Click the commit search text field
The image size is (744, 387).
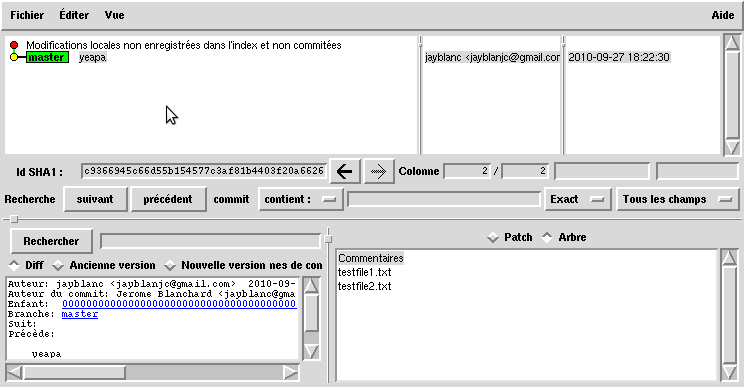click(x=444, y=199)
